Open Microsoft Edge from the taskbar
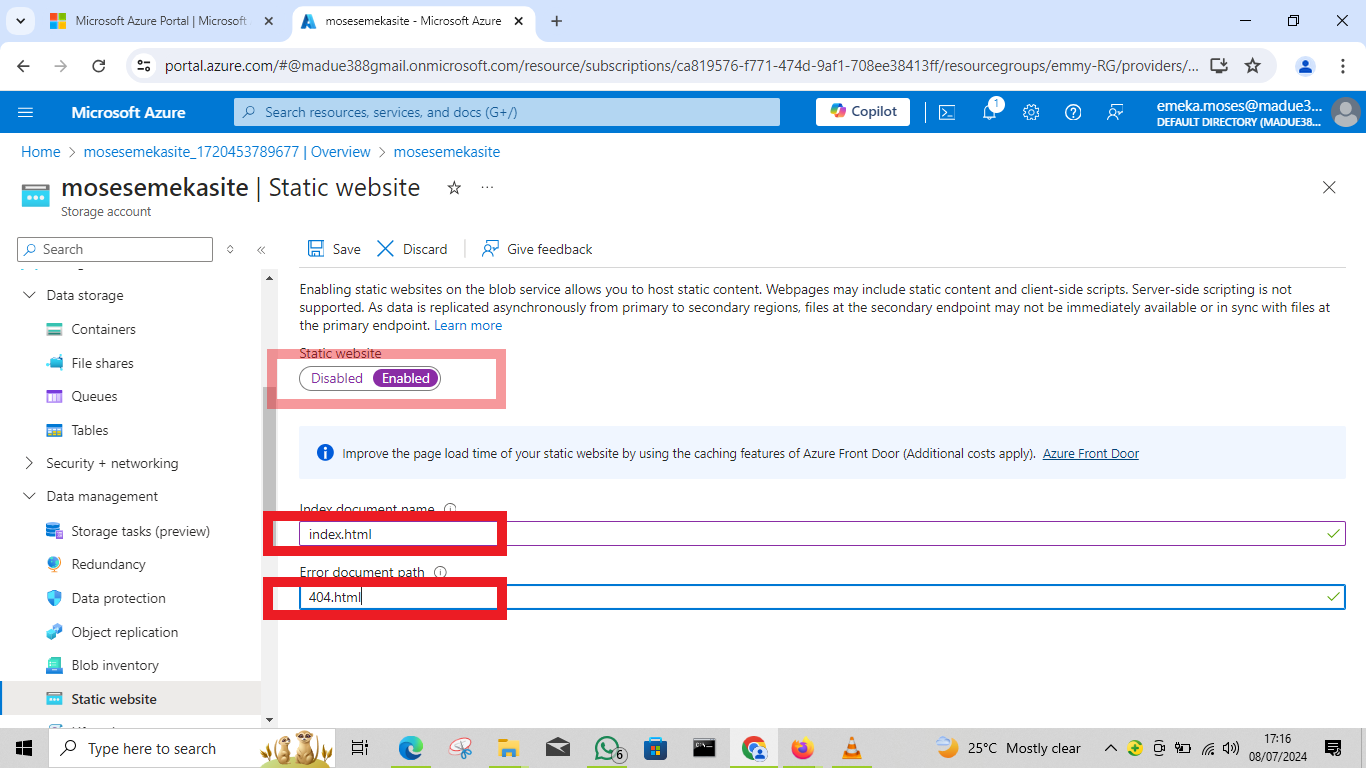 pos(411,748)
